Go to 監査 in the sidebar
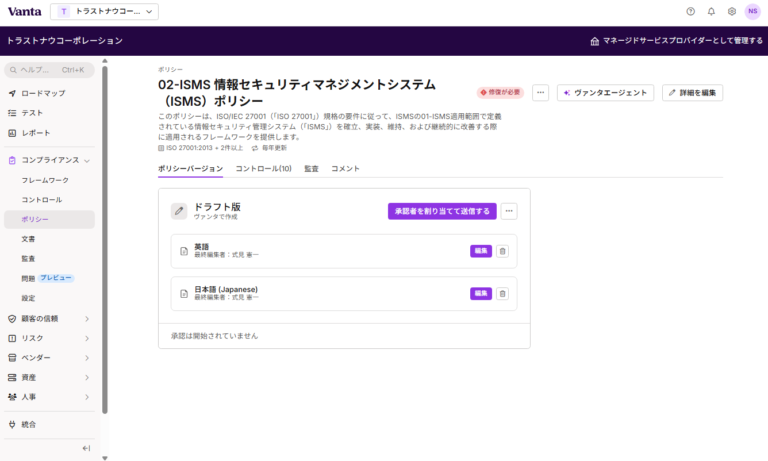This screenshot has width=768, height=461. (28, 259)
